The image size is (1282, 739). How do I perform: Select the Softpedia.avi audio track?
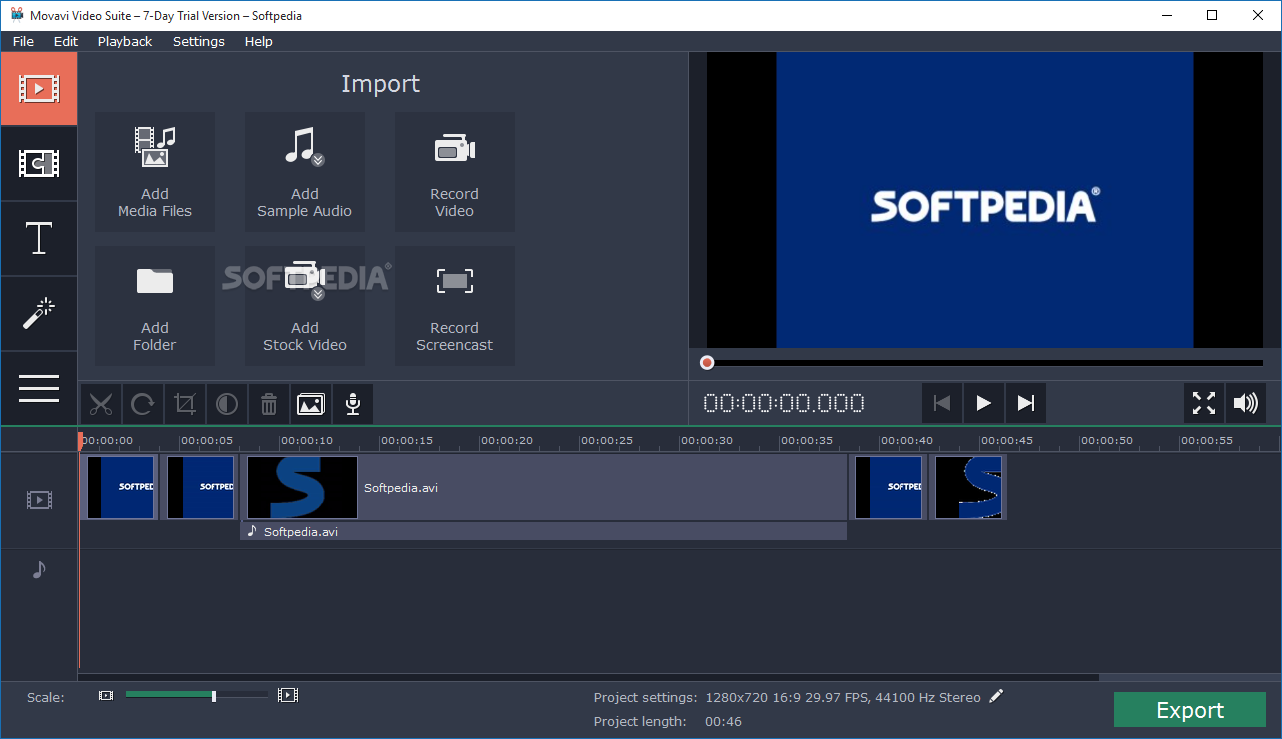click(544, 531)
